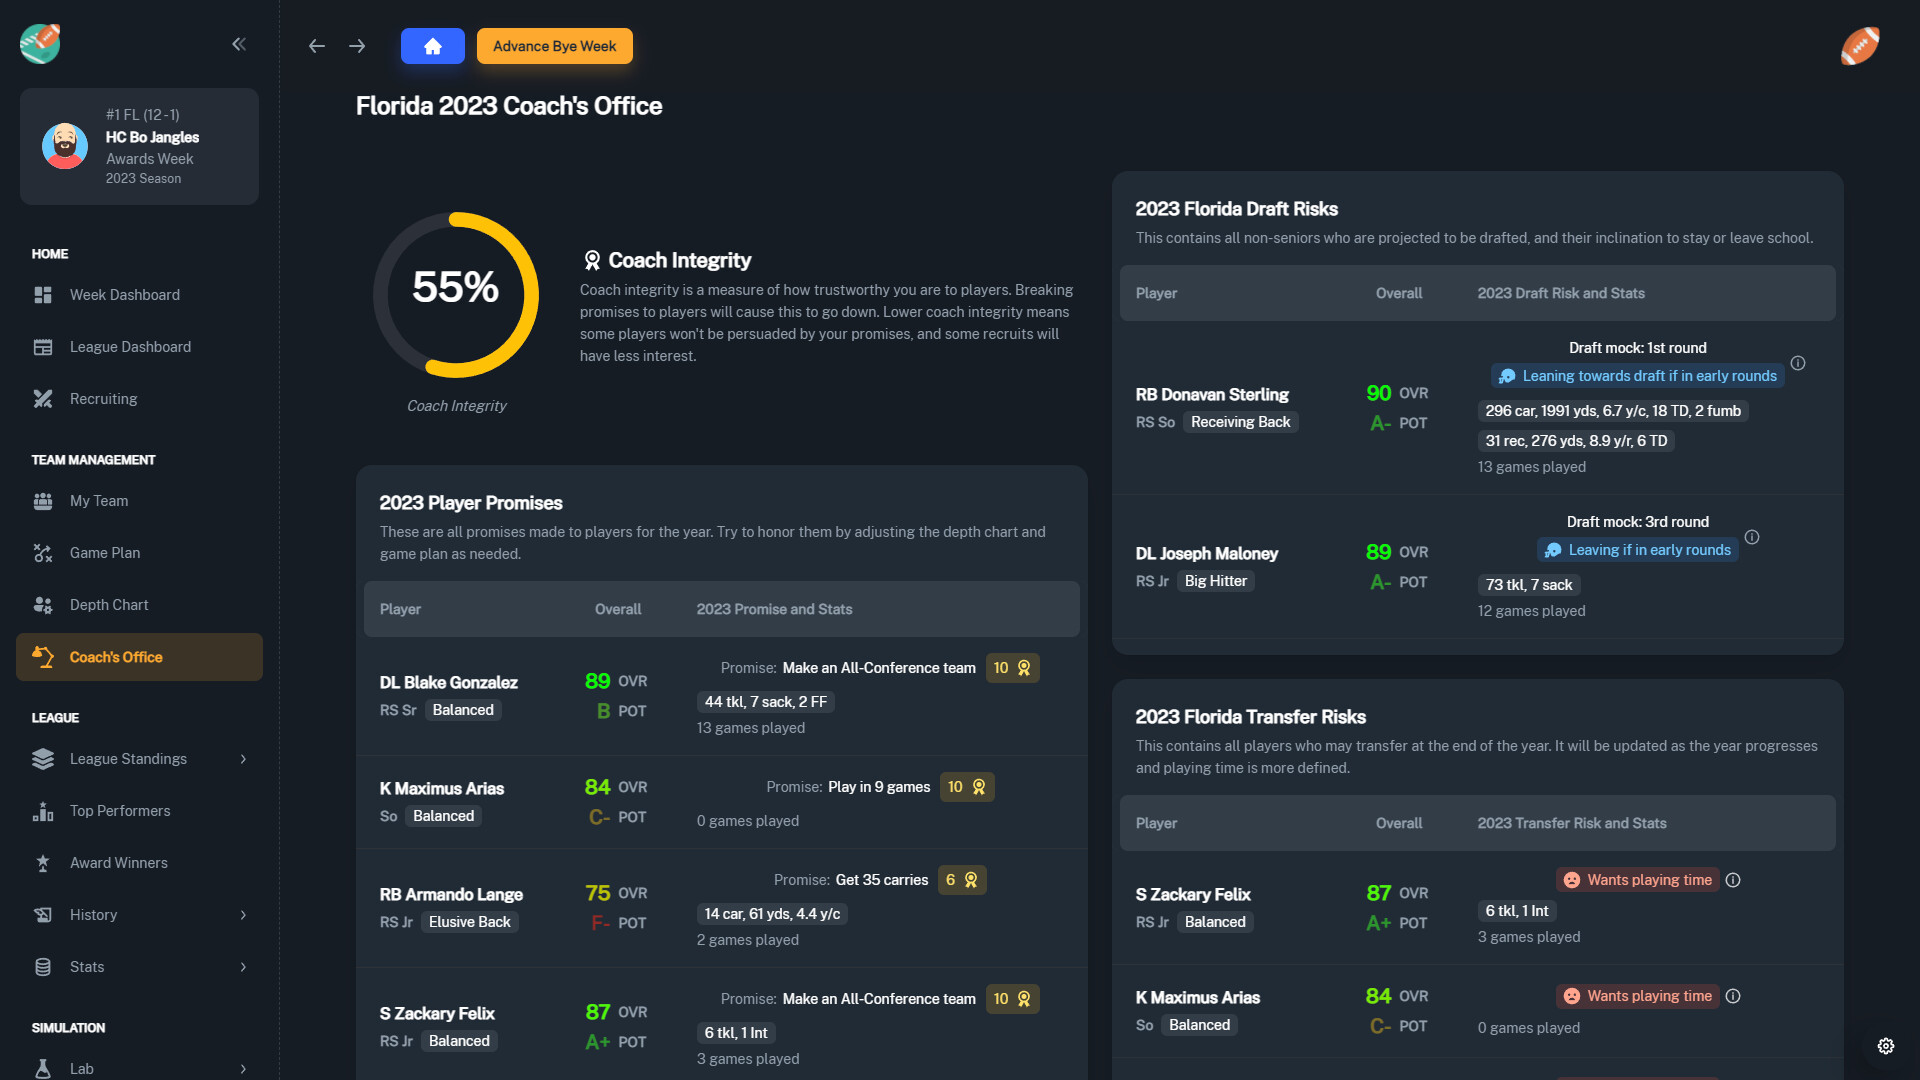Click info icon beside Joseph Maloney's draft risk
The width and height of the screenshot is (1920, 1080).
[x=1751, y=537]
